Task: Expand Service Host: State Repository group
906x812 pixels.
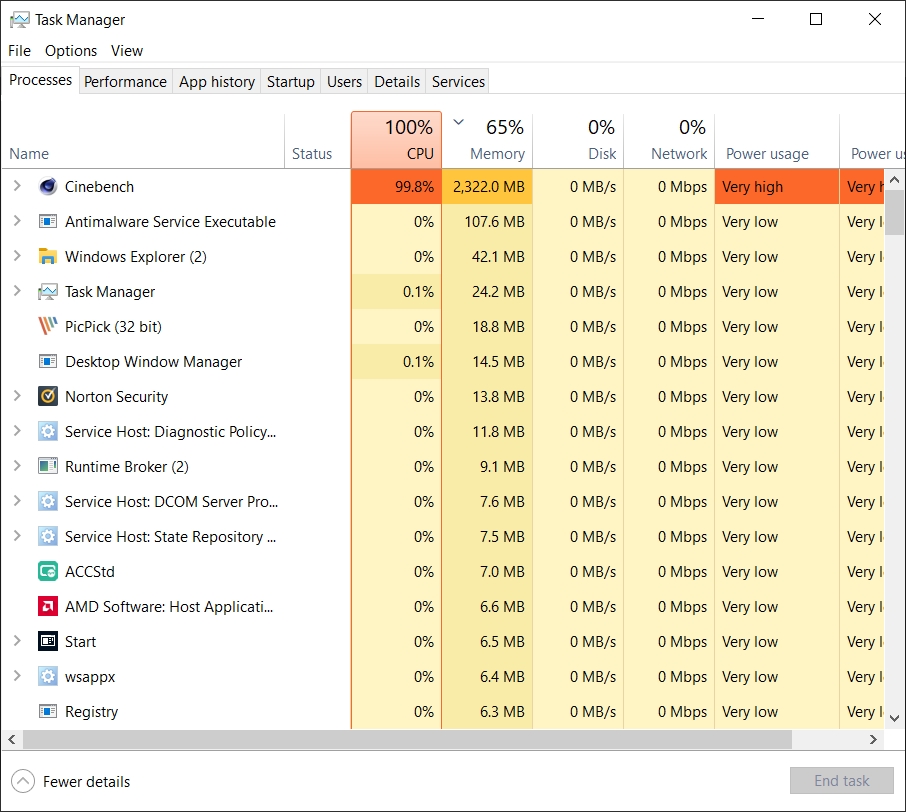Action: pyautogui.click(x=17, y=536)
